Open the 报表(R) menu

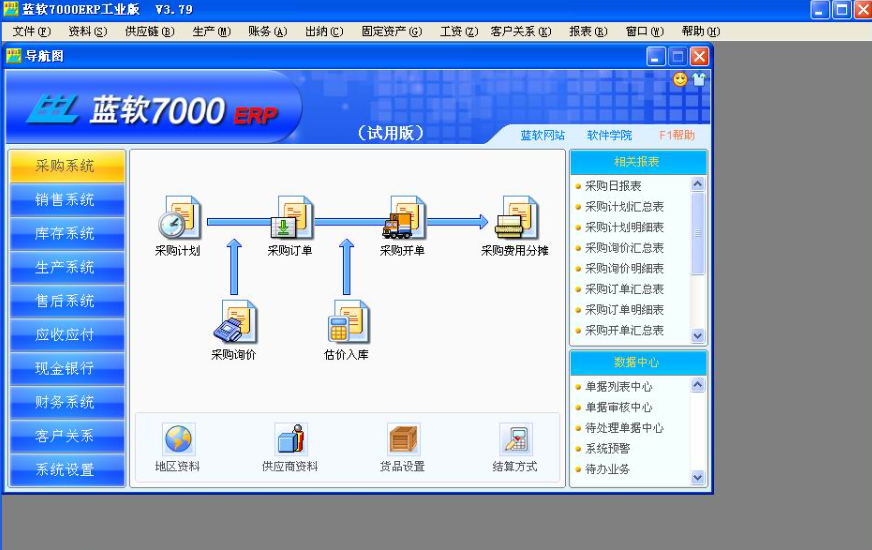(588, 32)
